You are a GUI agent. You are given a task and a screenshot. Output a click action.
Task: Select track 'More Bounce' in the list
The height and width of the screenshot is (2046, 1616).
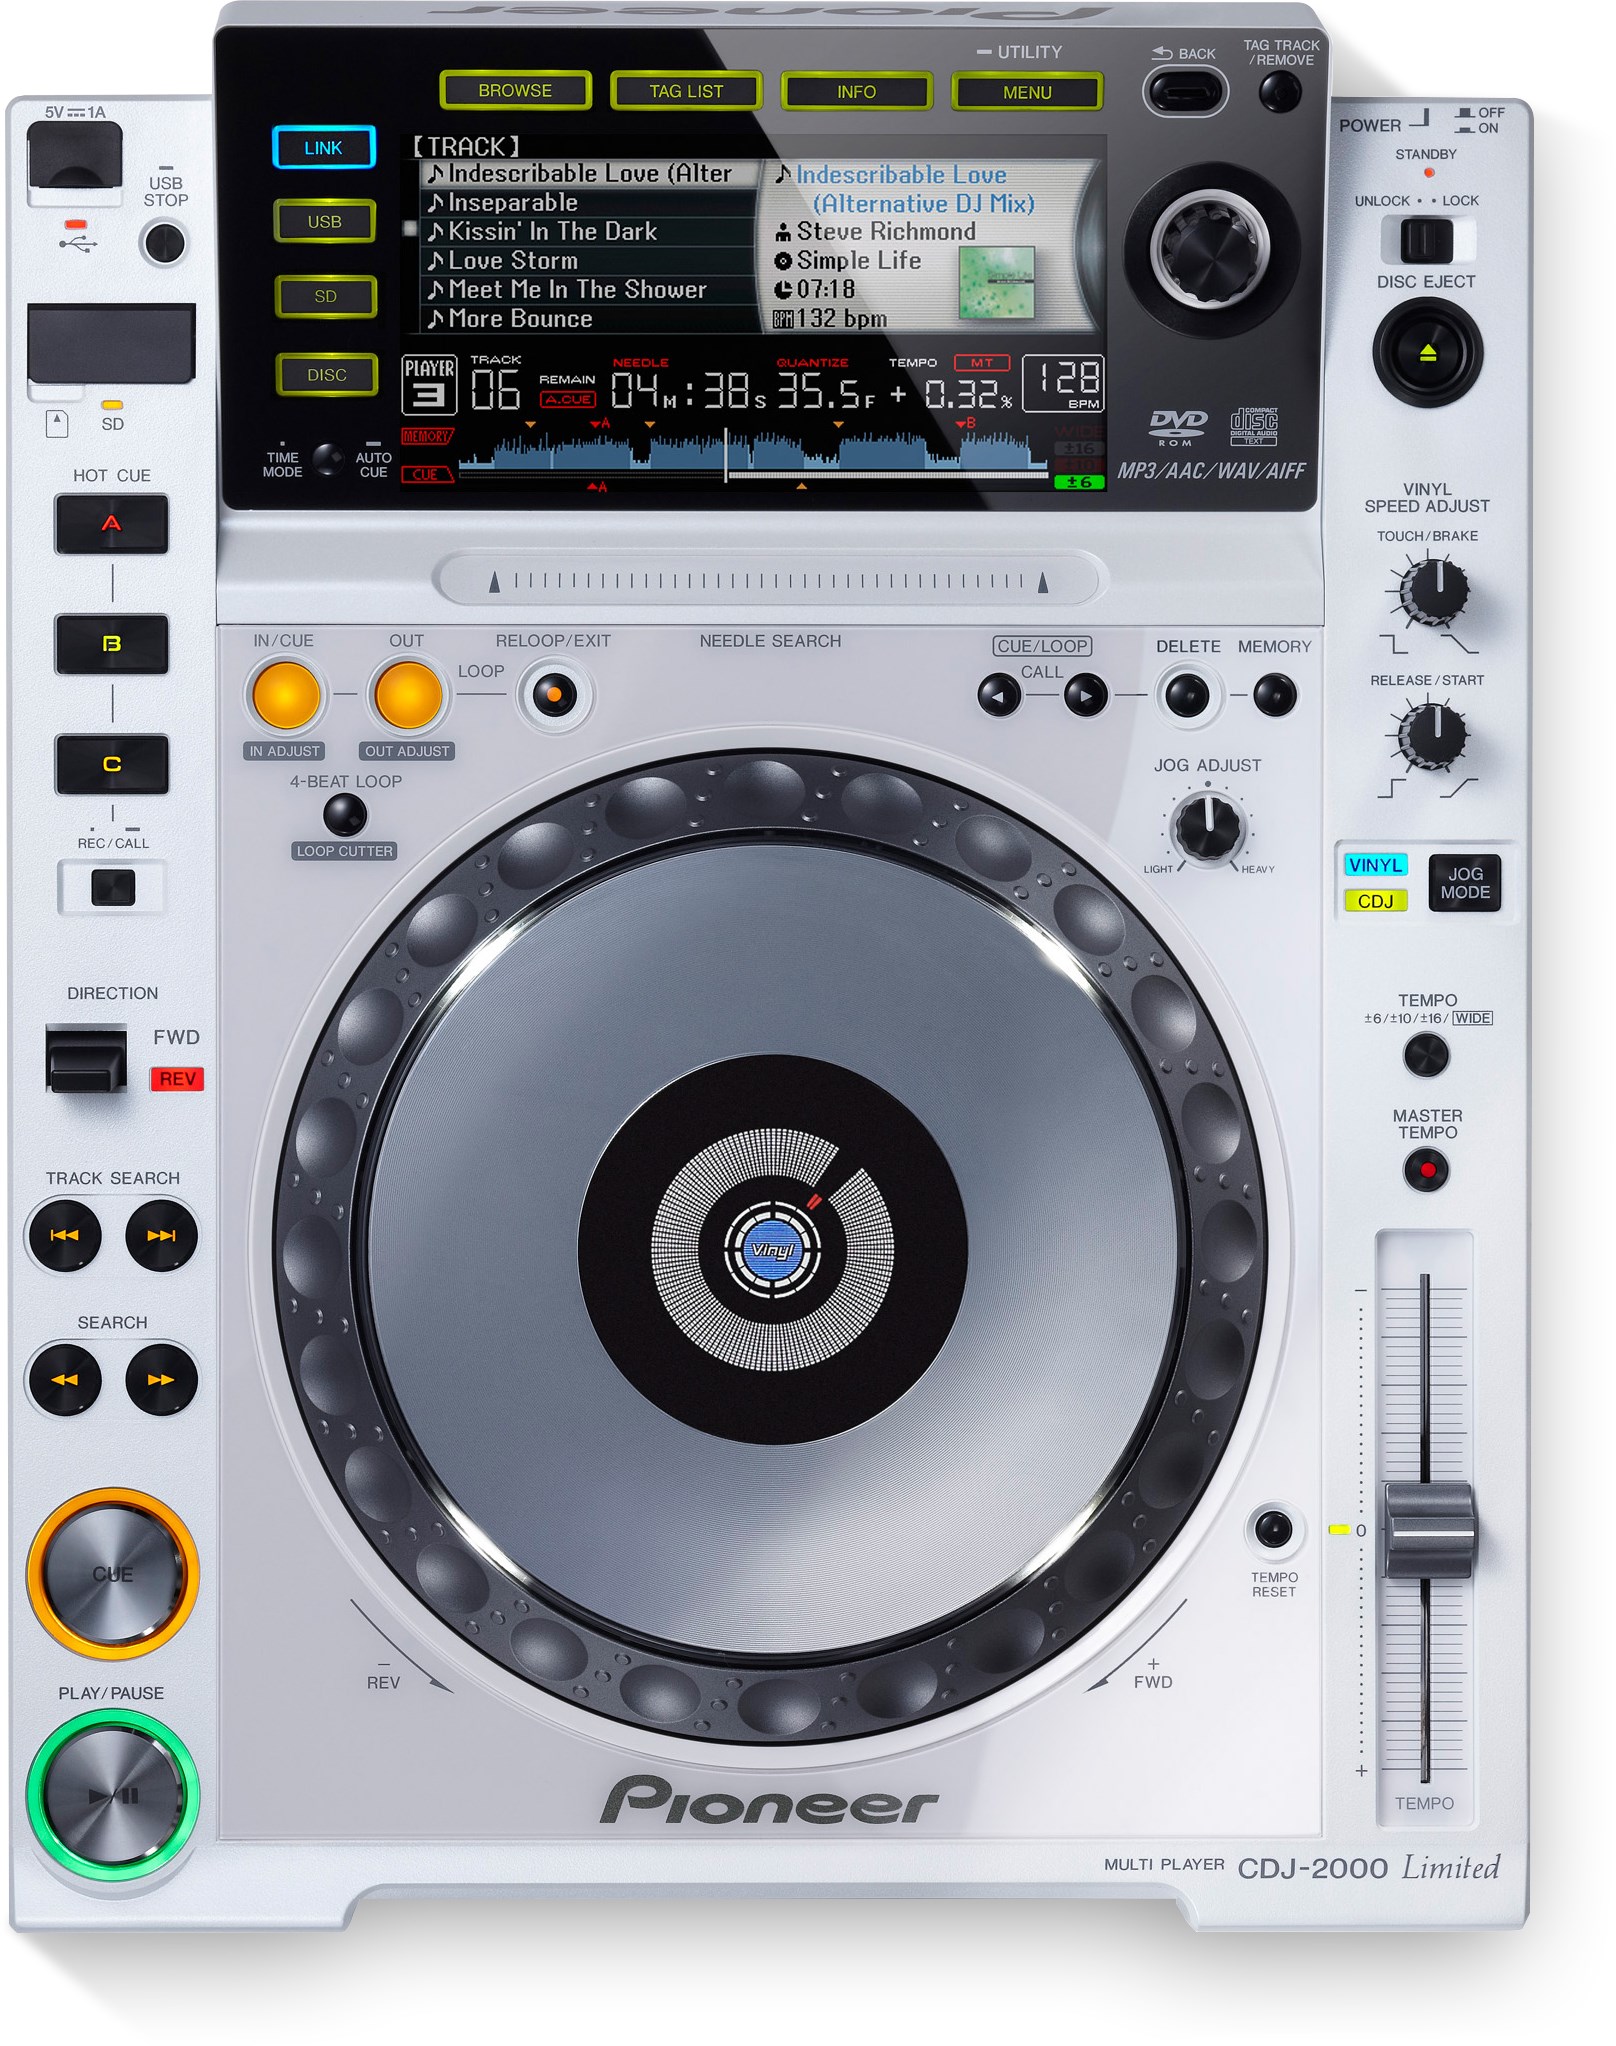click(x=590, y=319)
